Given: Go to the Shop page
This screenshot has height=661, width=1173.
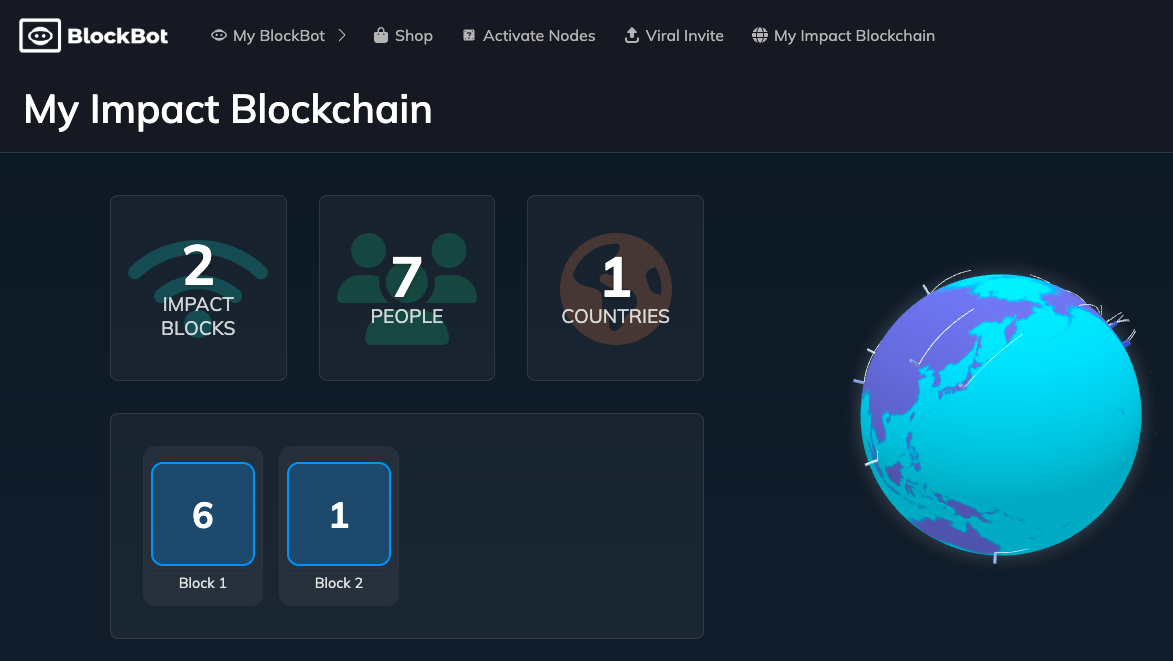Looking at the screenshot, I should [x=414, y=35].
